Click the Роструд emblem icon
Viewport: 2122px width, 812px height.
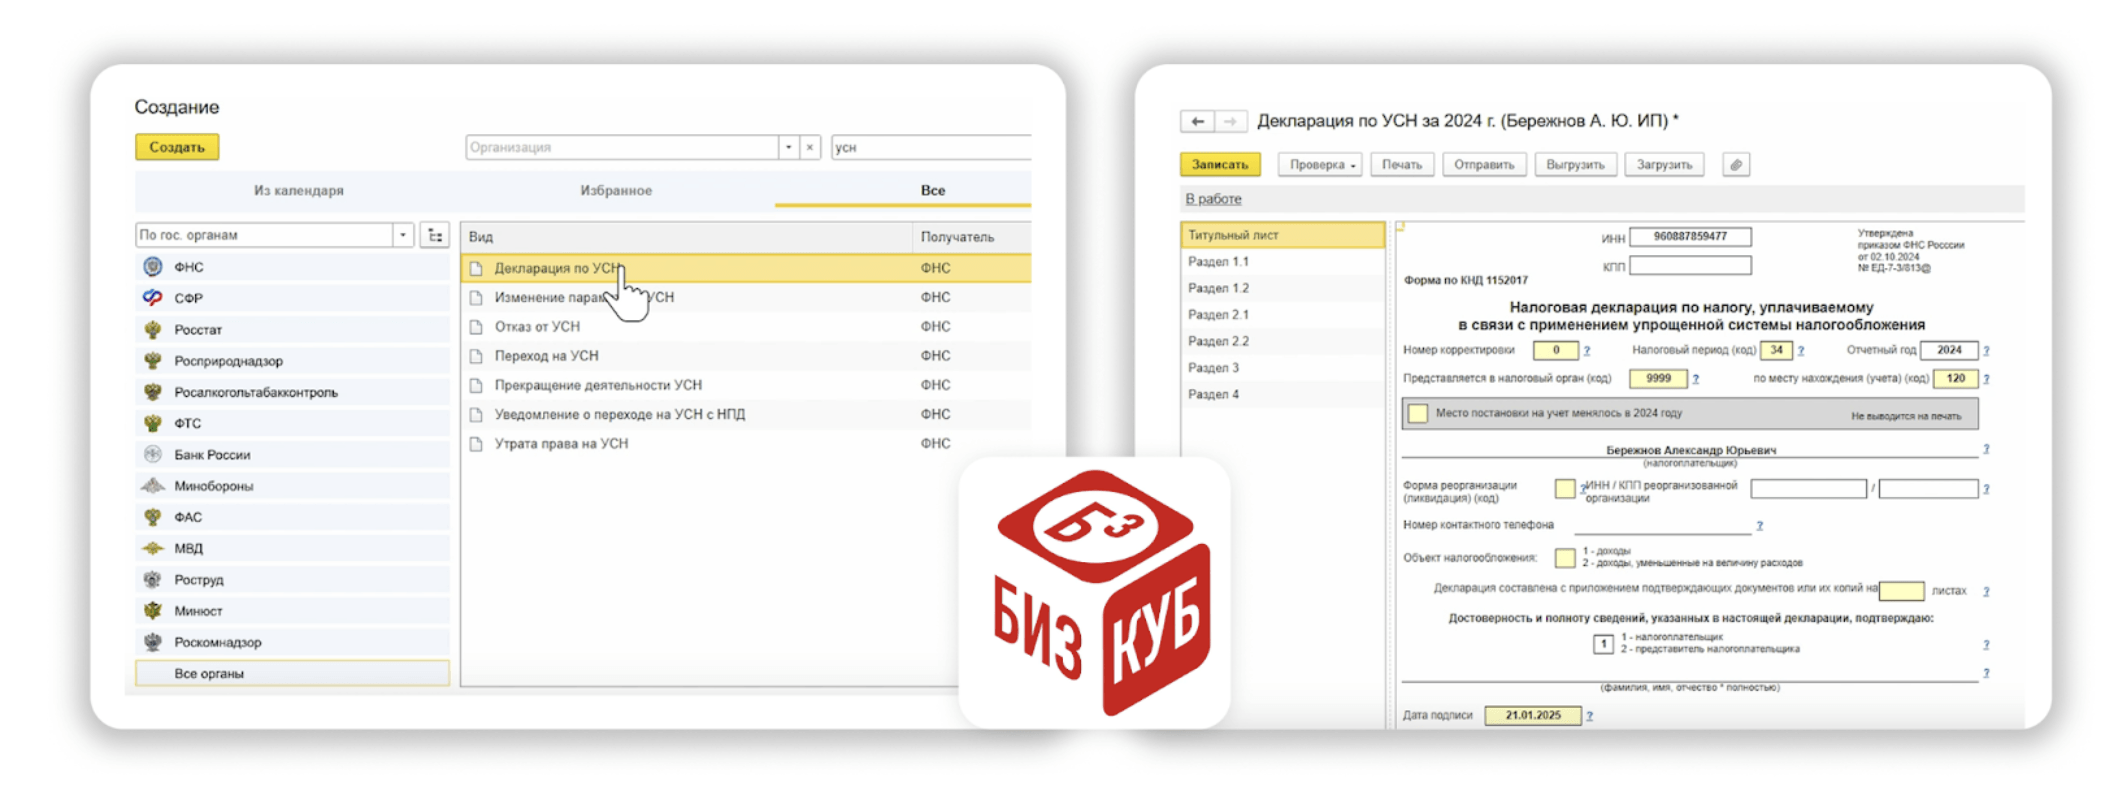point(153,579)
